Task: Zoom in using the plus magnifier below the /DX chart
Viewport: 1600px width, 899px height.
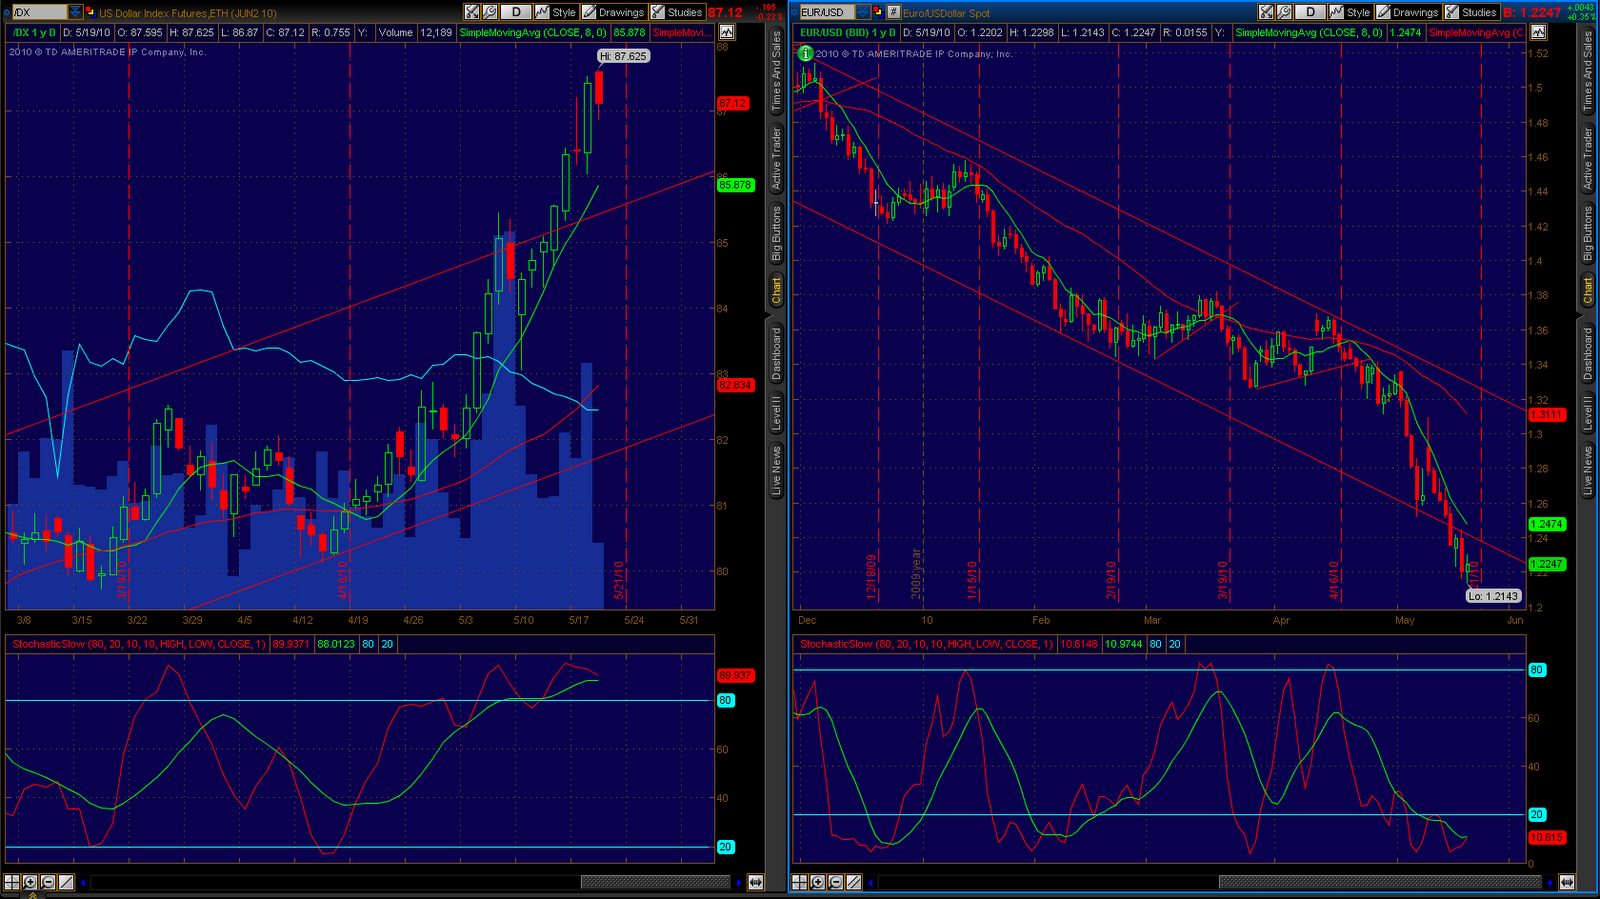Action: coord(30,882)
